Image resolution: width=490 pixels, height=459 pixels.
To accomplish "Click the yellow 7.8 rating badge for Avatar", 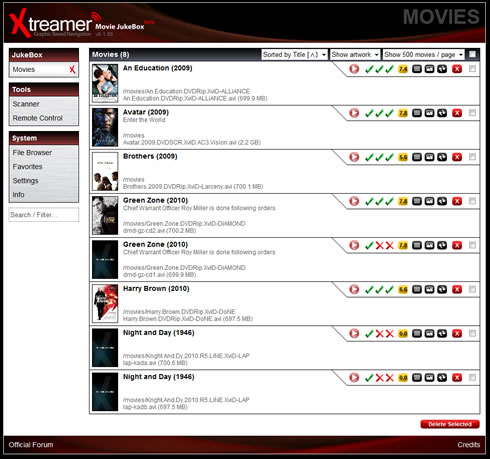I will [403, 113].
